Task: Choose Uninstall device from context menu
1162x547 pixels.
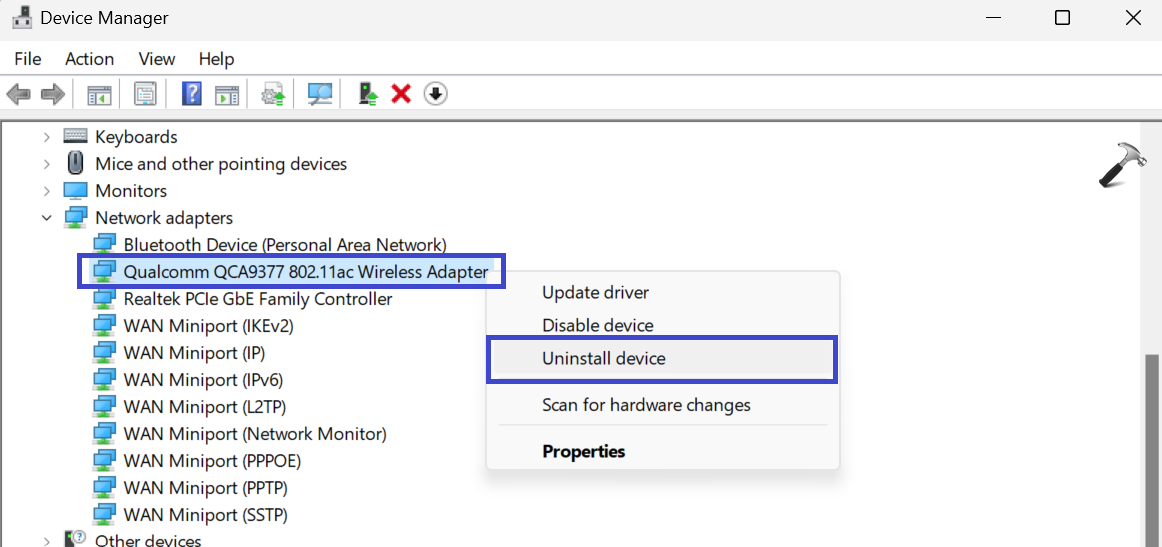Action: click(603, 358)
